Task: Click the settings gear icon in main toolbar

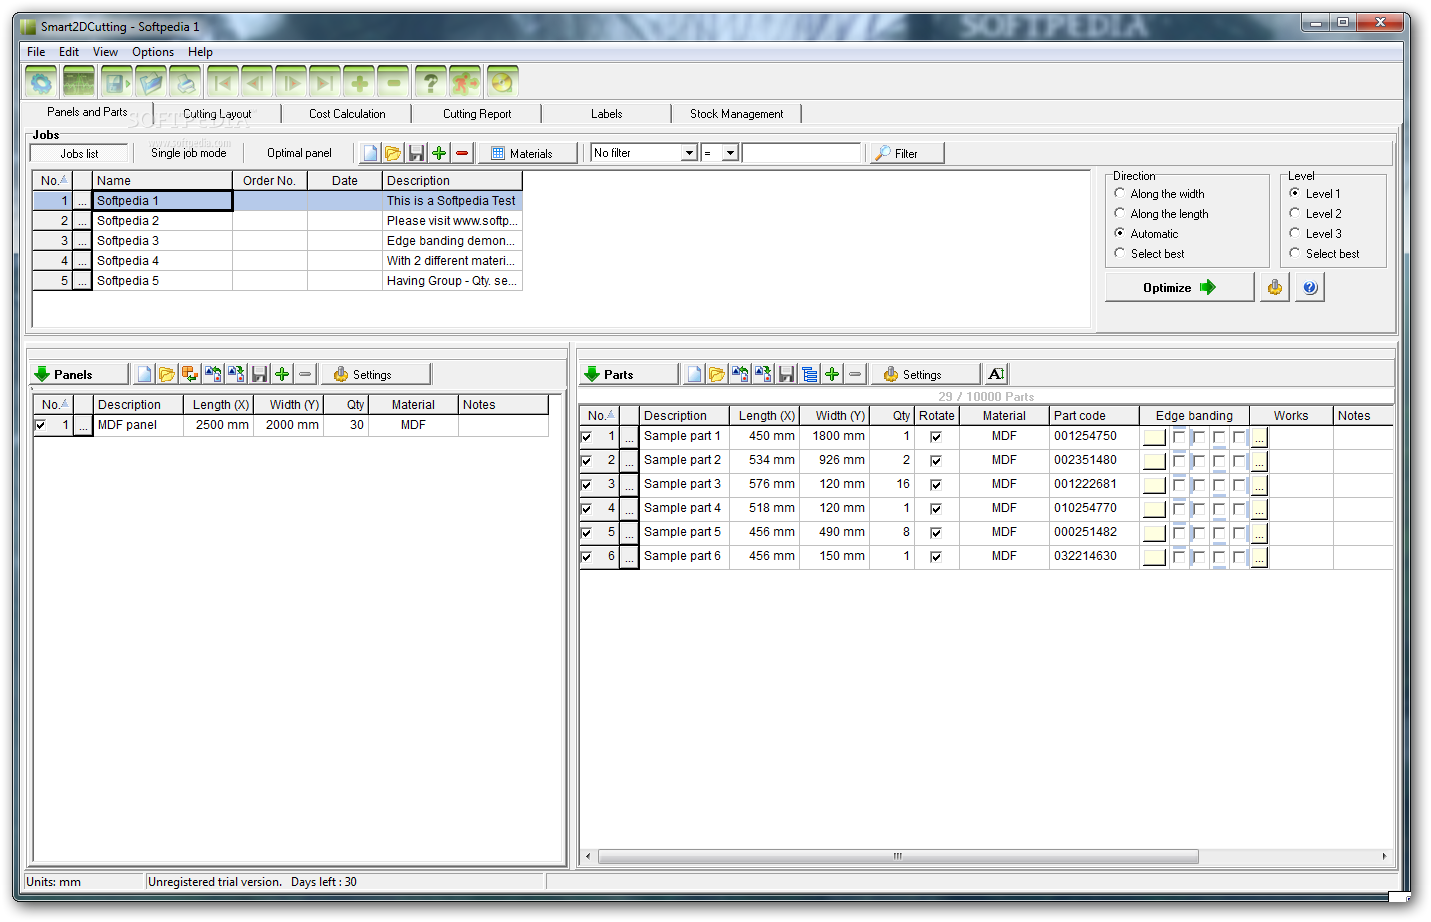Action: 41,82
